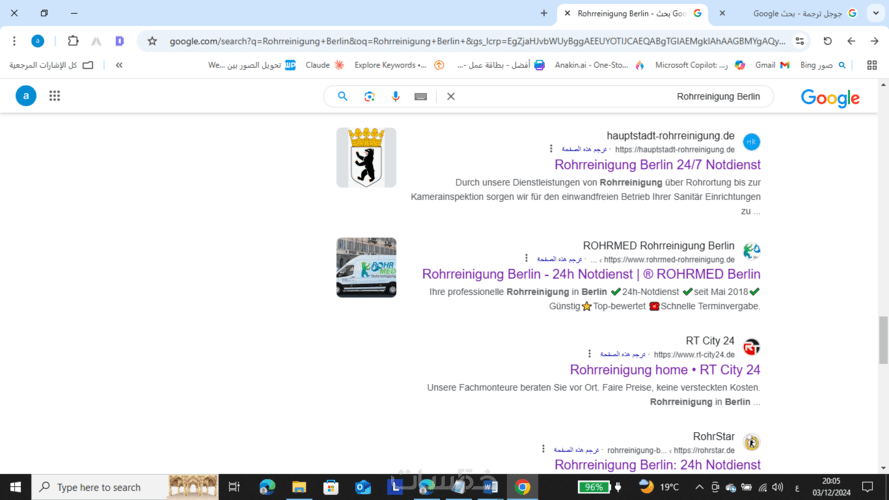889x500 pixels.
Task: Open the tab search dropdown arrow
Action: [876, 13]
